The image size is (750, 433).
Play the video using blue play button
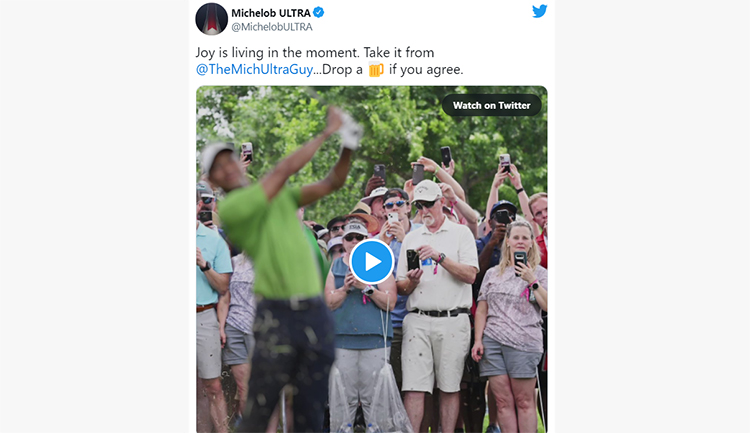coord(372,262)
